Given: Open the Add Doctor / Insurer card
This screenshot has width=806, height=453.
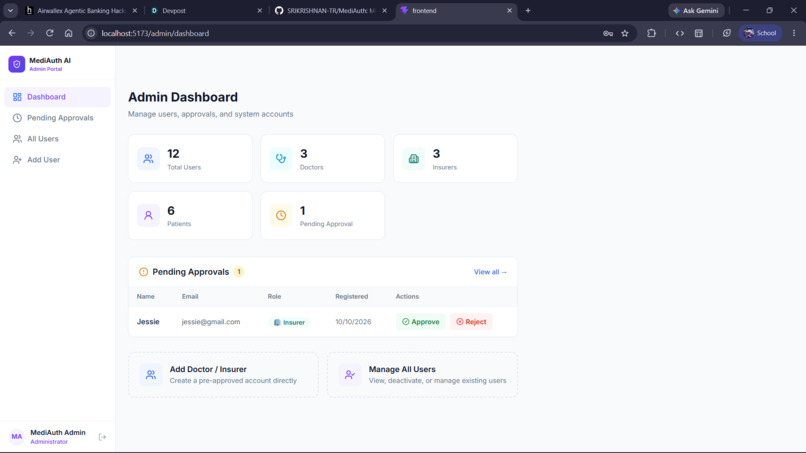Looking at the screenshot, I should pyautogui.click(x=223, y=375).
